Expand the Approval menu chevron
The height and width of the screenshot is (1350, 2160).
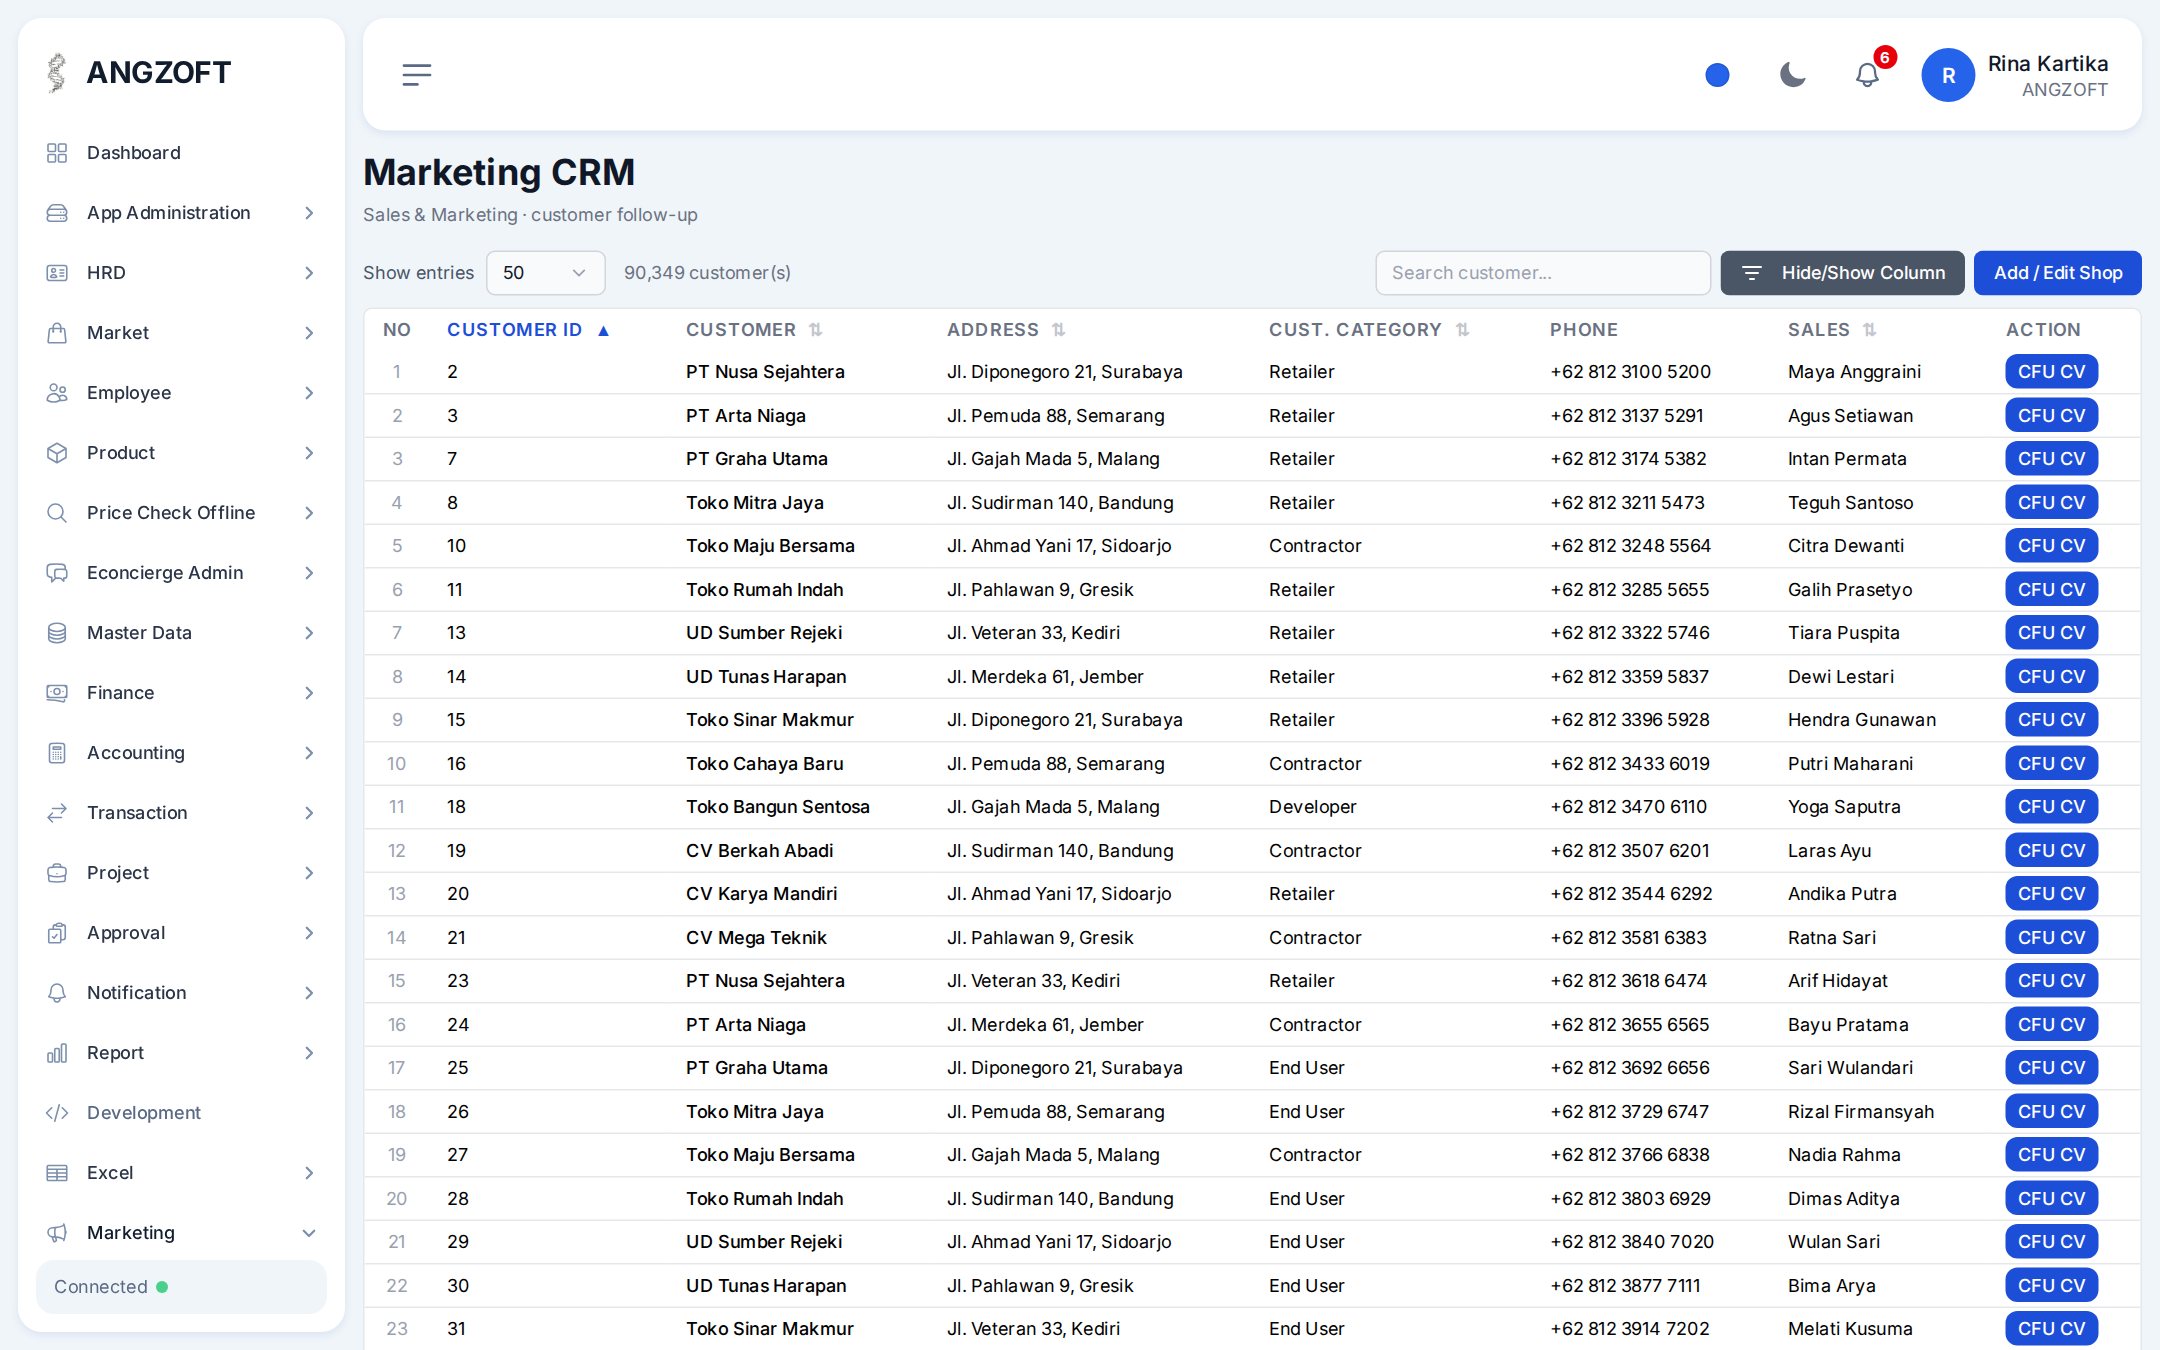click(x=309, y=933)
